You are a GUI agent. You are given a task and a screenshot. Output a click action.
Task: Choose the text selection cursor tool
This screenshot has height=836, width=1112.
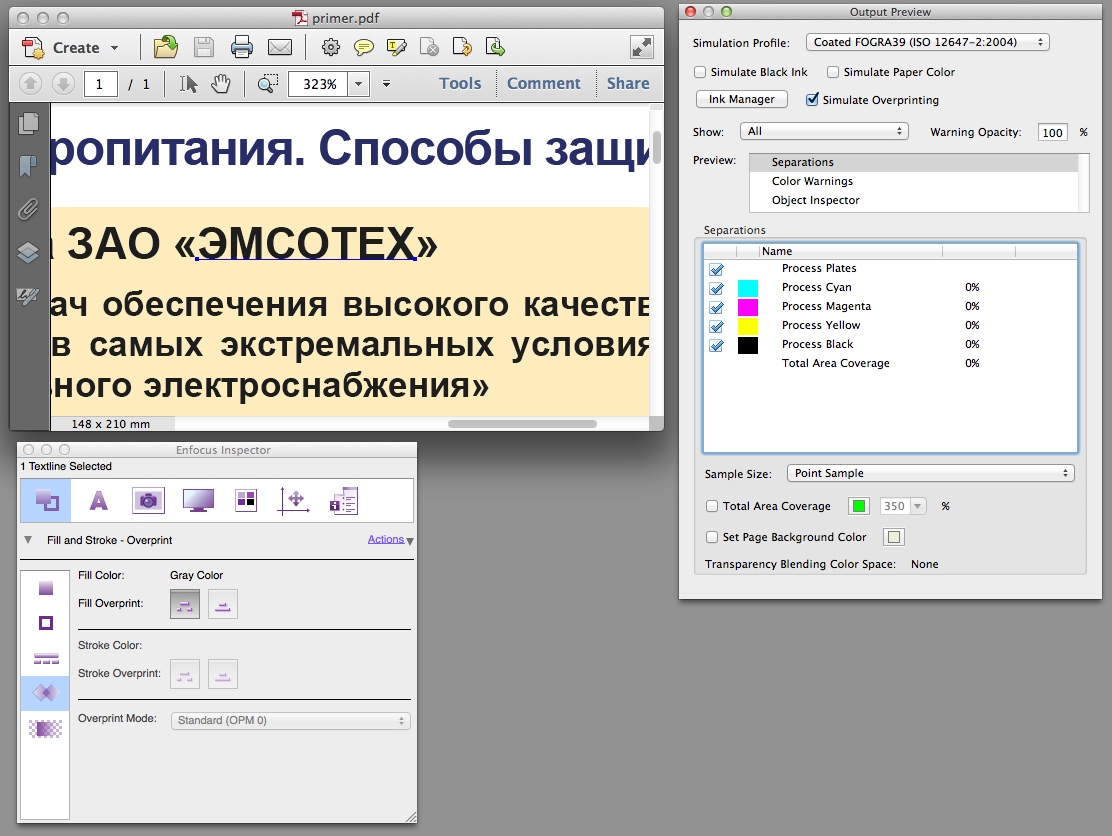click(188, 84)
